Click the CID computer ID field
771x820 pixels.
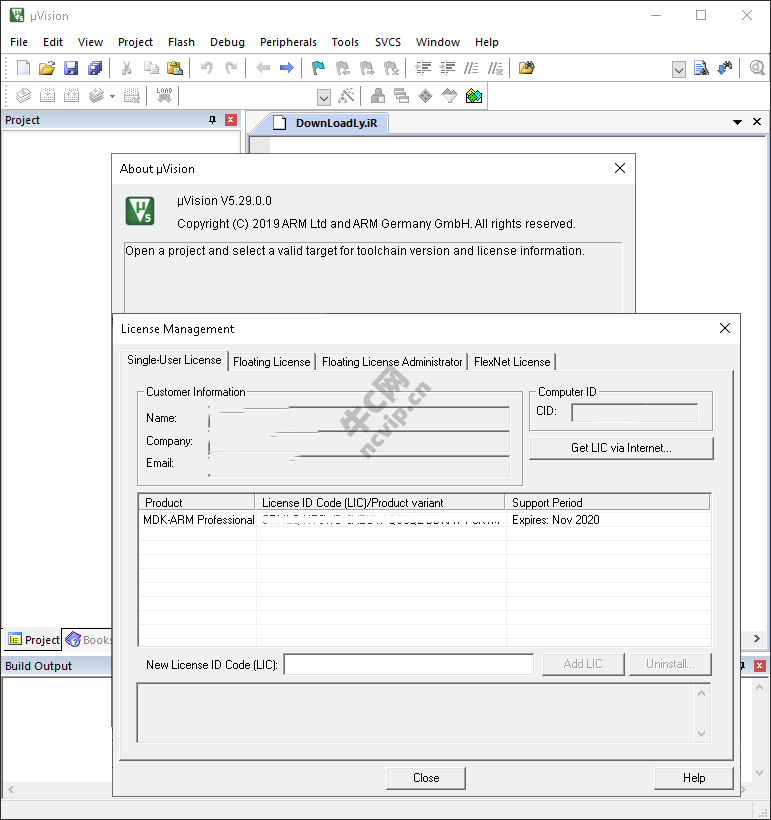[x=634, y=413]
